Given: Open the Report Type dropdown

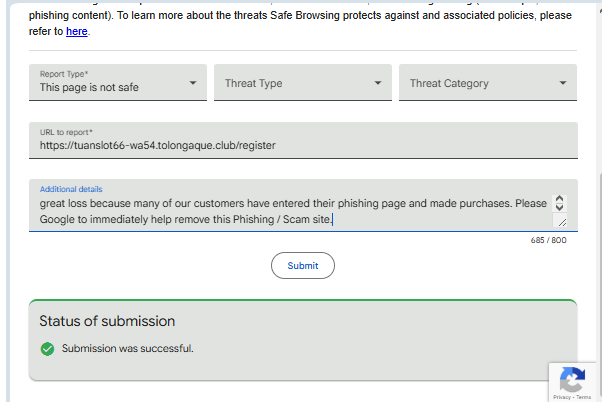Looking at the screenshot, I should coord(118,83).
